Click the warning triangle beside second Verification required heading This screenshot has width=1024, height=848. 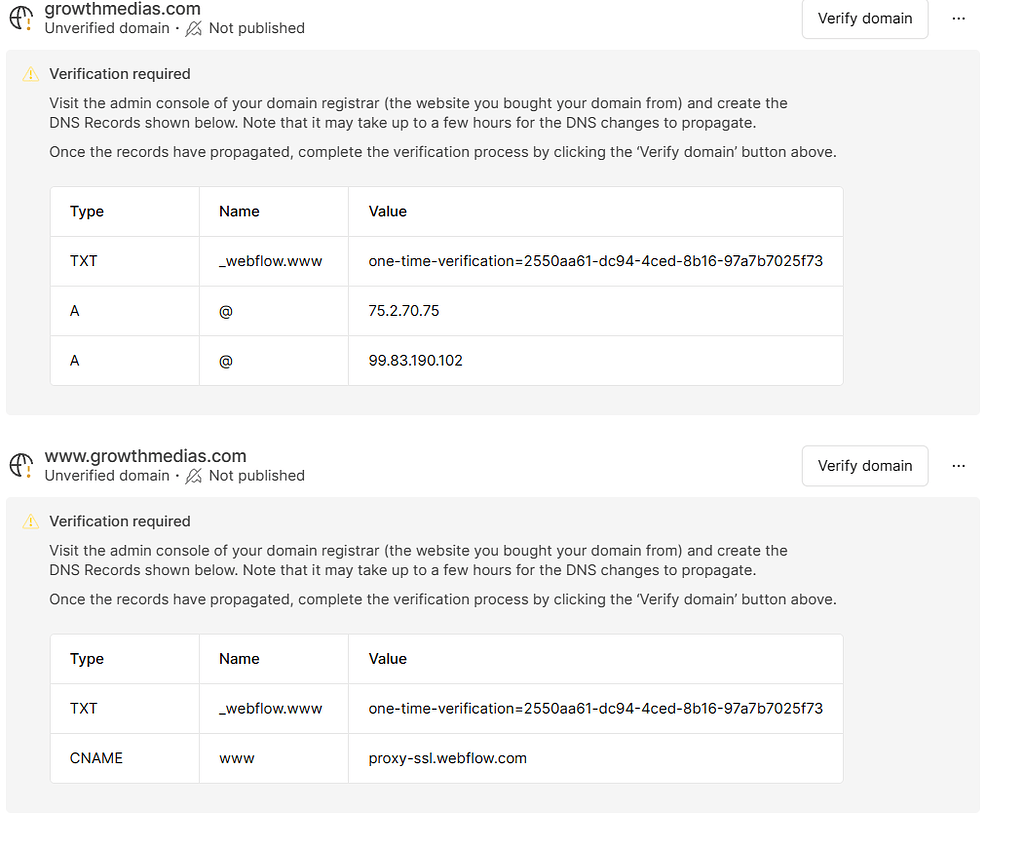point(29,521)
